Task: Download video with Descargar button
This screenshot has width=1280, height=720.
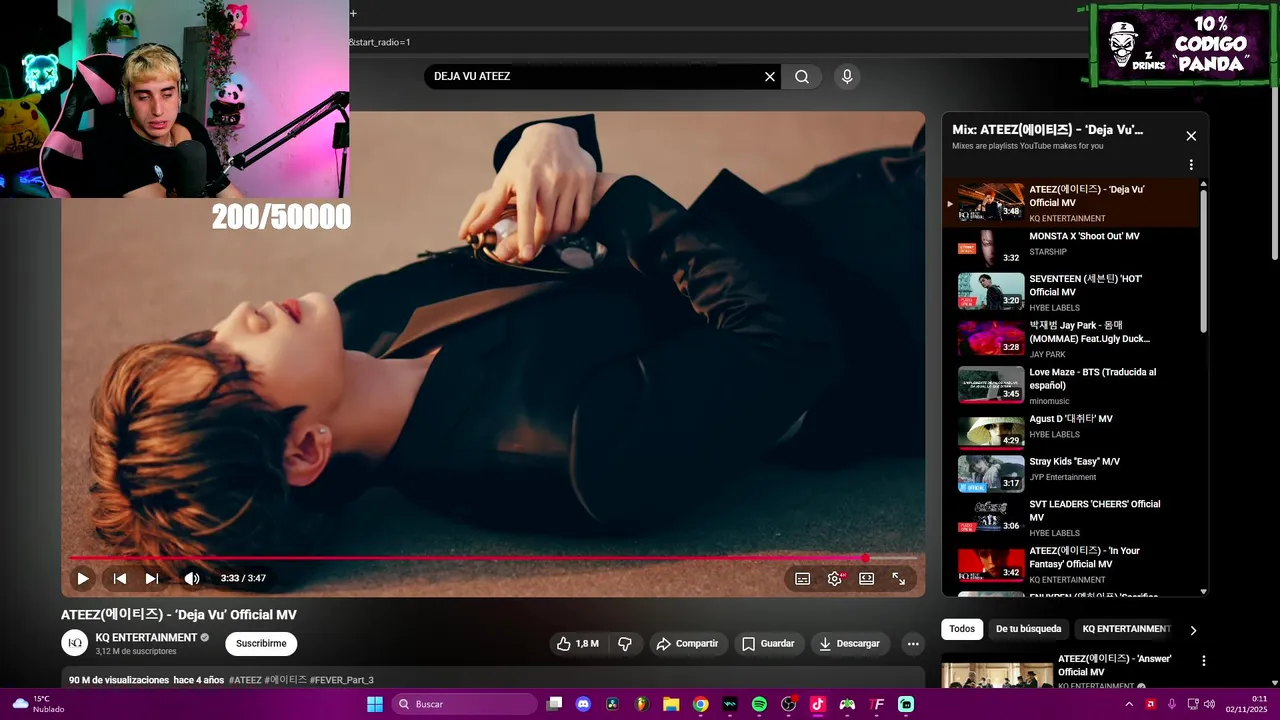Action: point(849,644)
